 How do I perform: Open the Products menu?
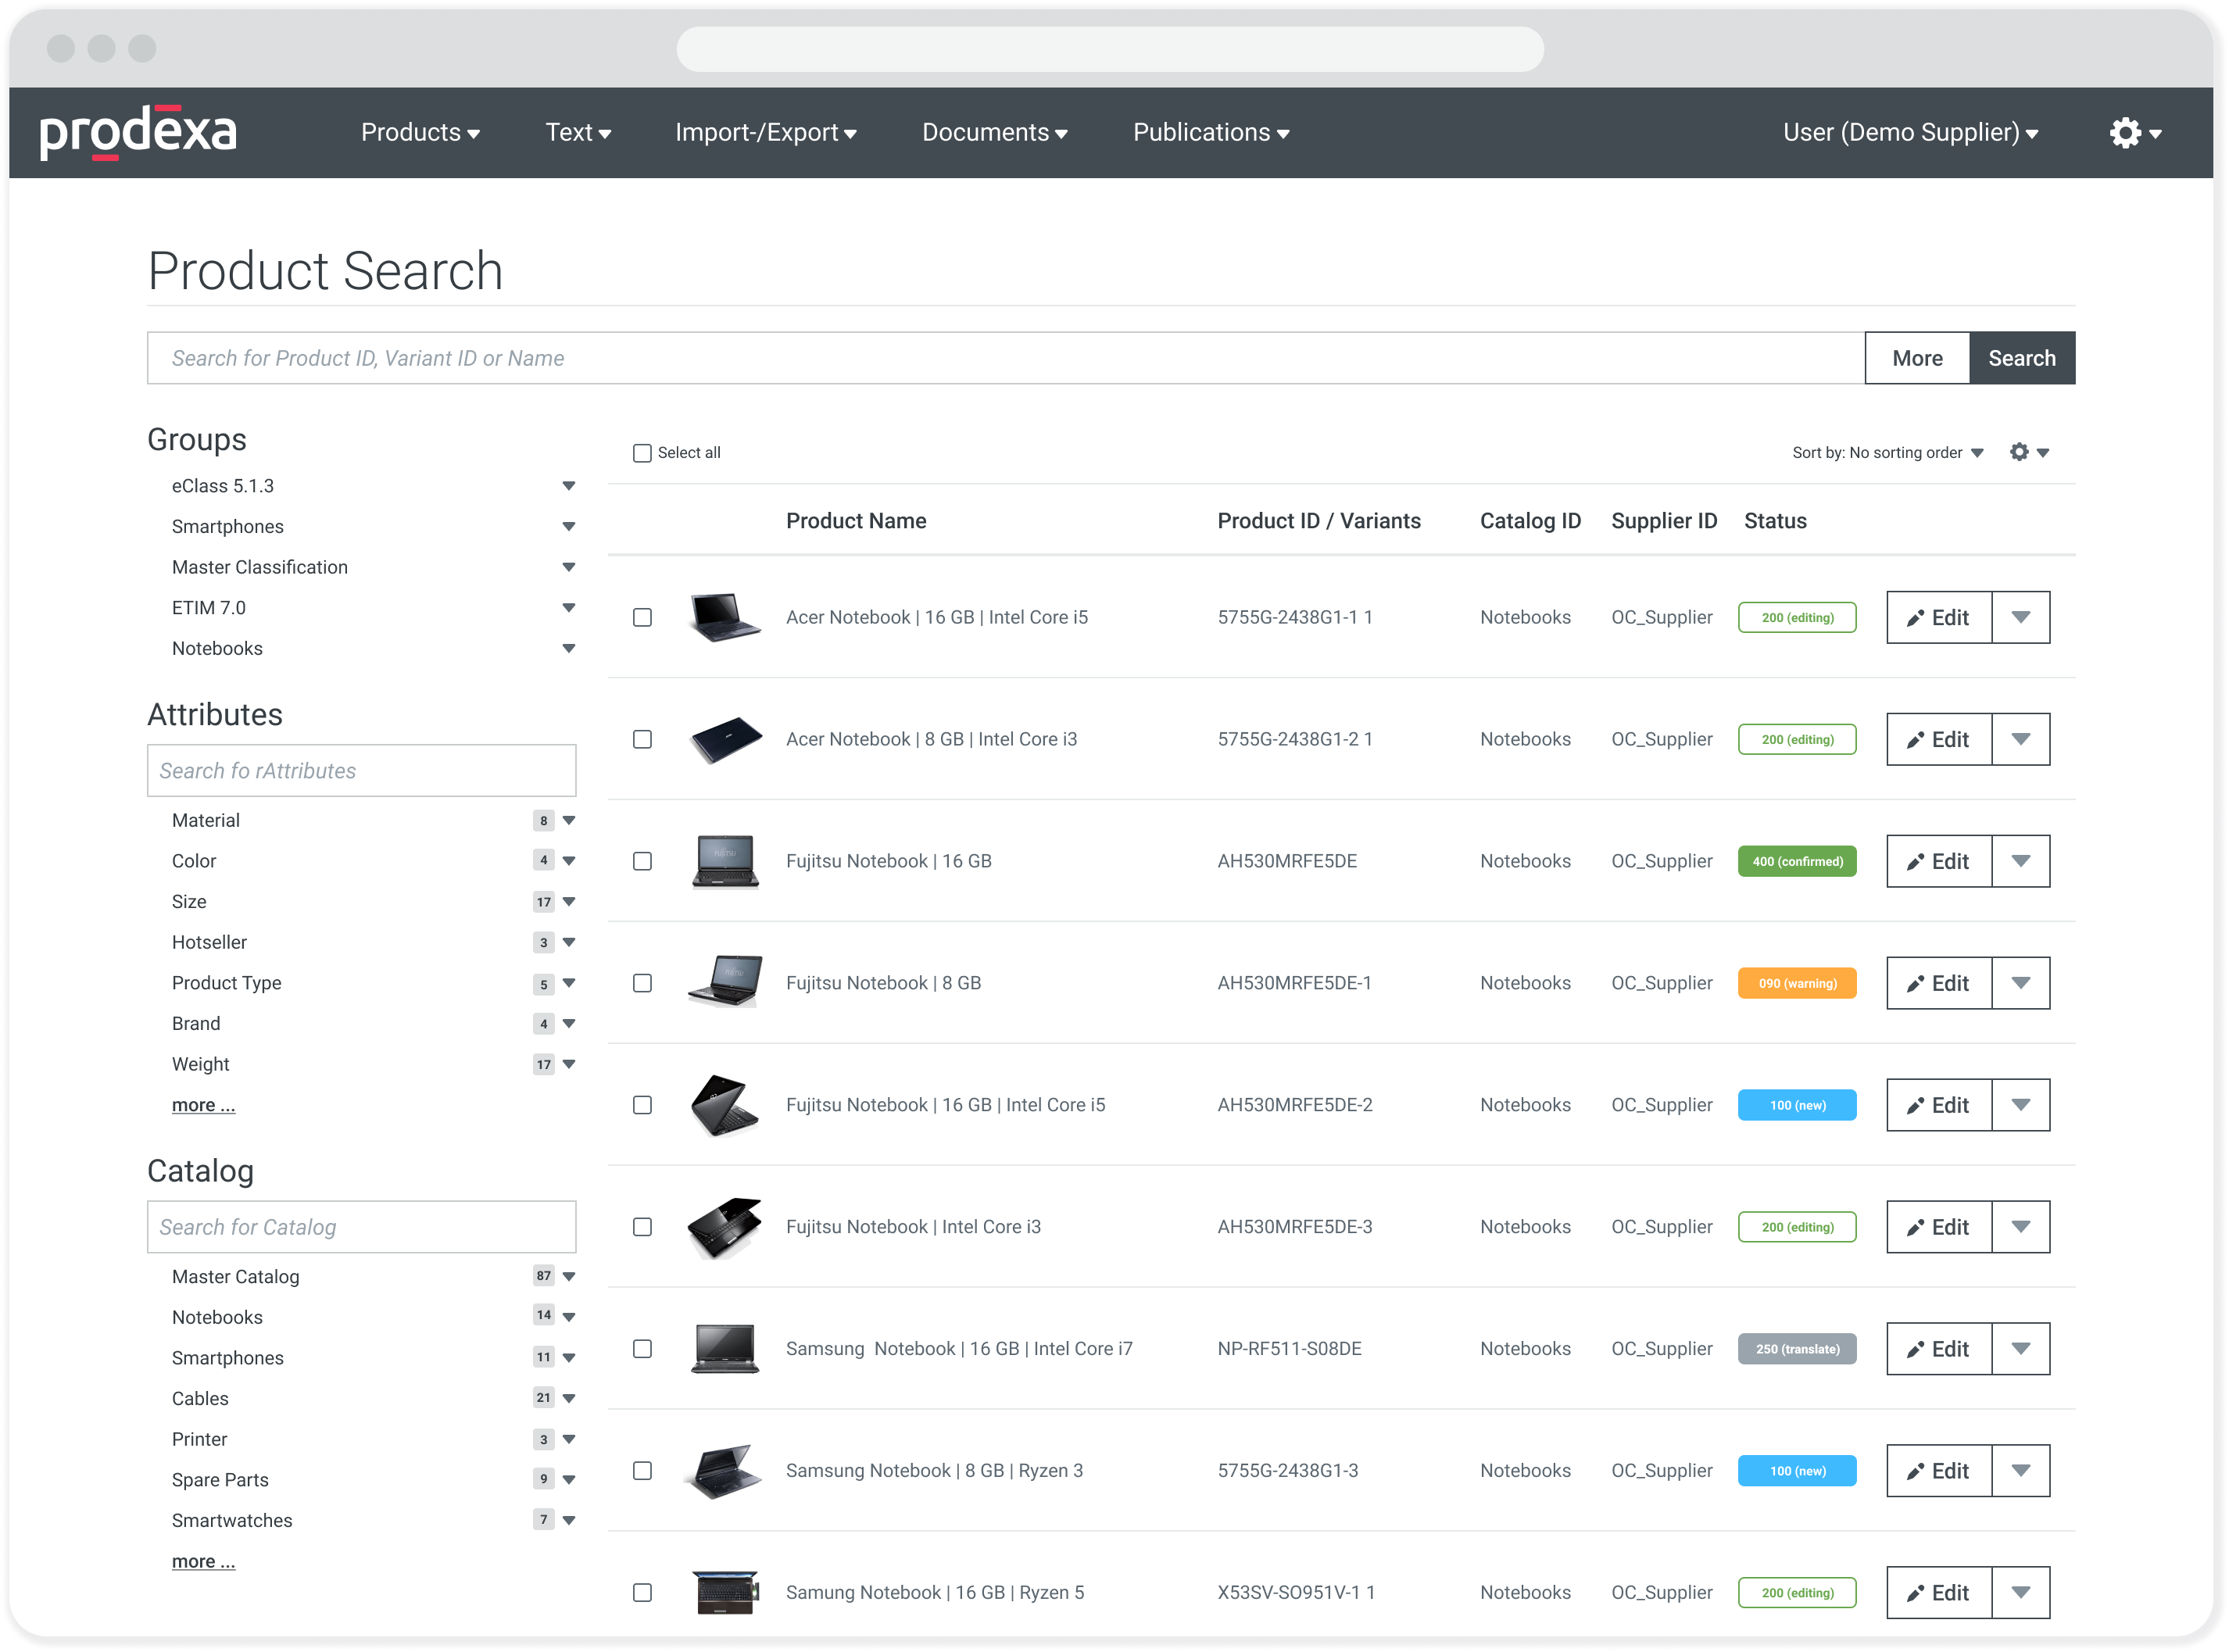(x=420, y=133)
